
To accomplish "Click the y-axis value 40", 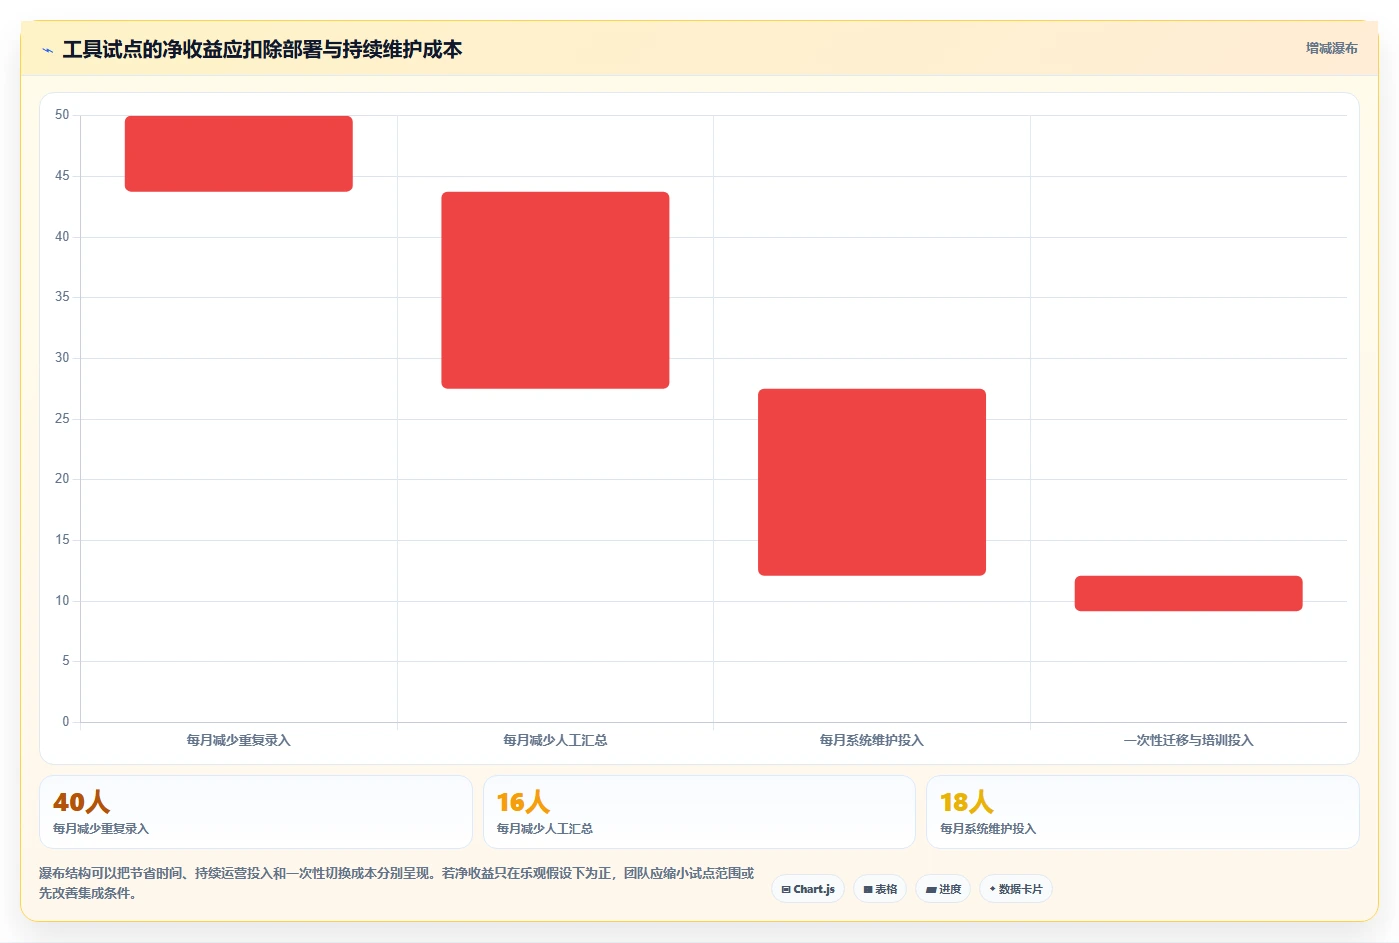I will (x=62, y=237).
